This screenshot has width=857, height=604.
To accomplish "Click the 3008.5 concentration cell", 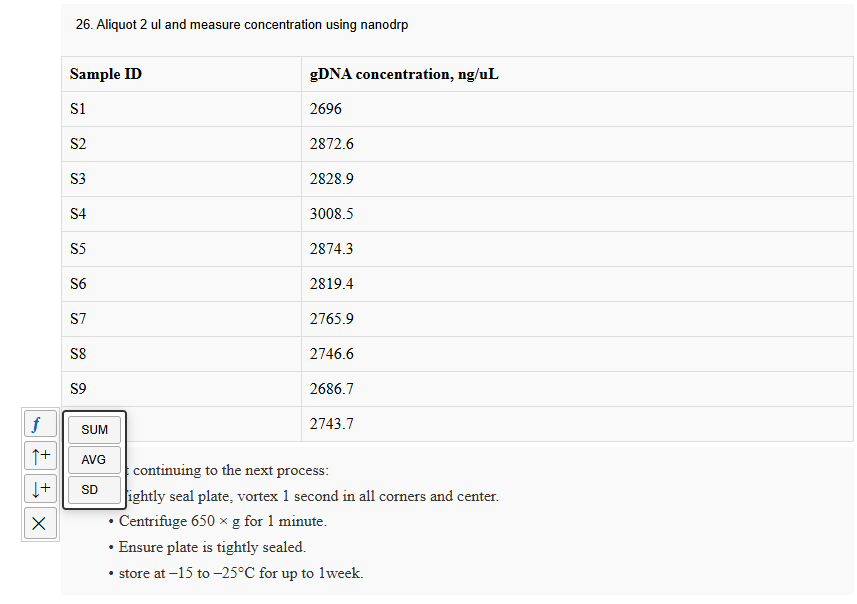I will coord(332,214).
